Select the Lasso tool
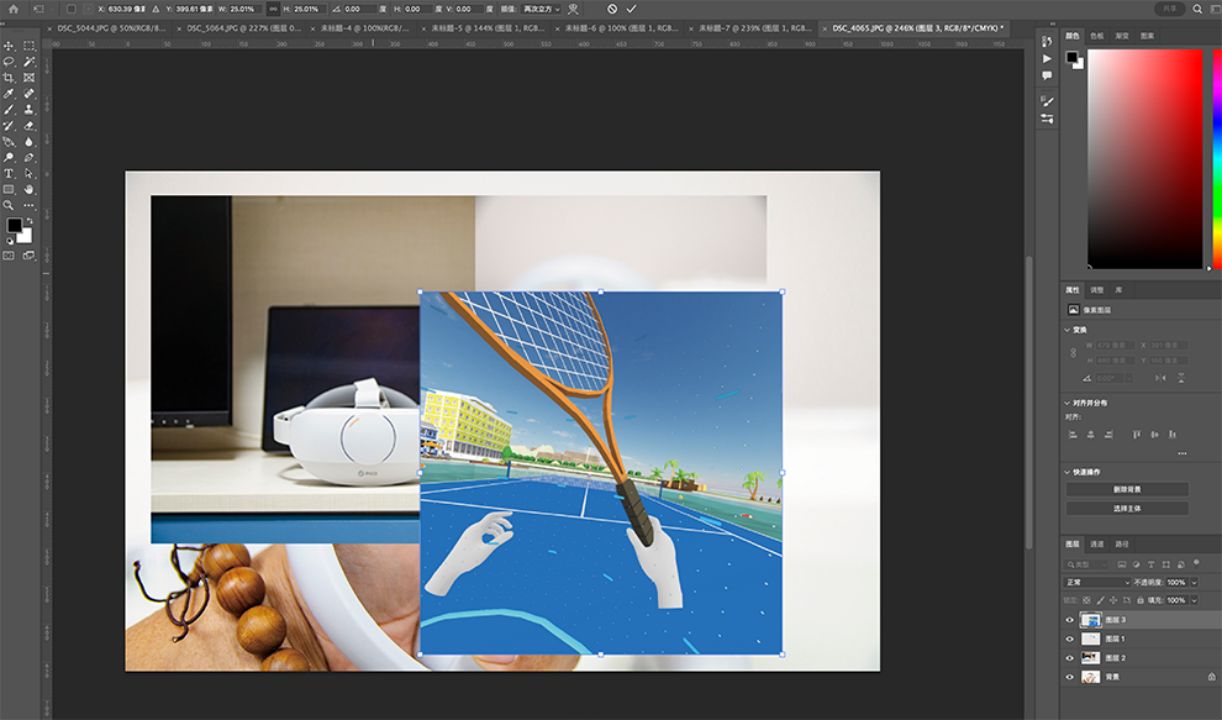Image resolution: width=1222 pixels, height=720 pixels. pyautogui.click(x=9, y=61)
